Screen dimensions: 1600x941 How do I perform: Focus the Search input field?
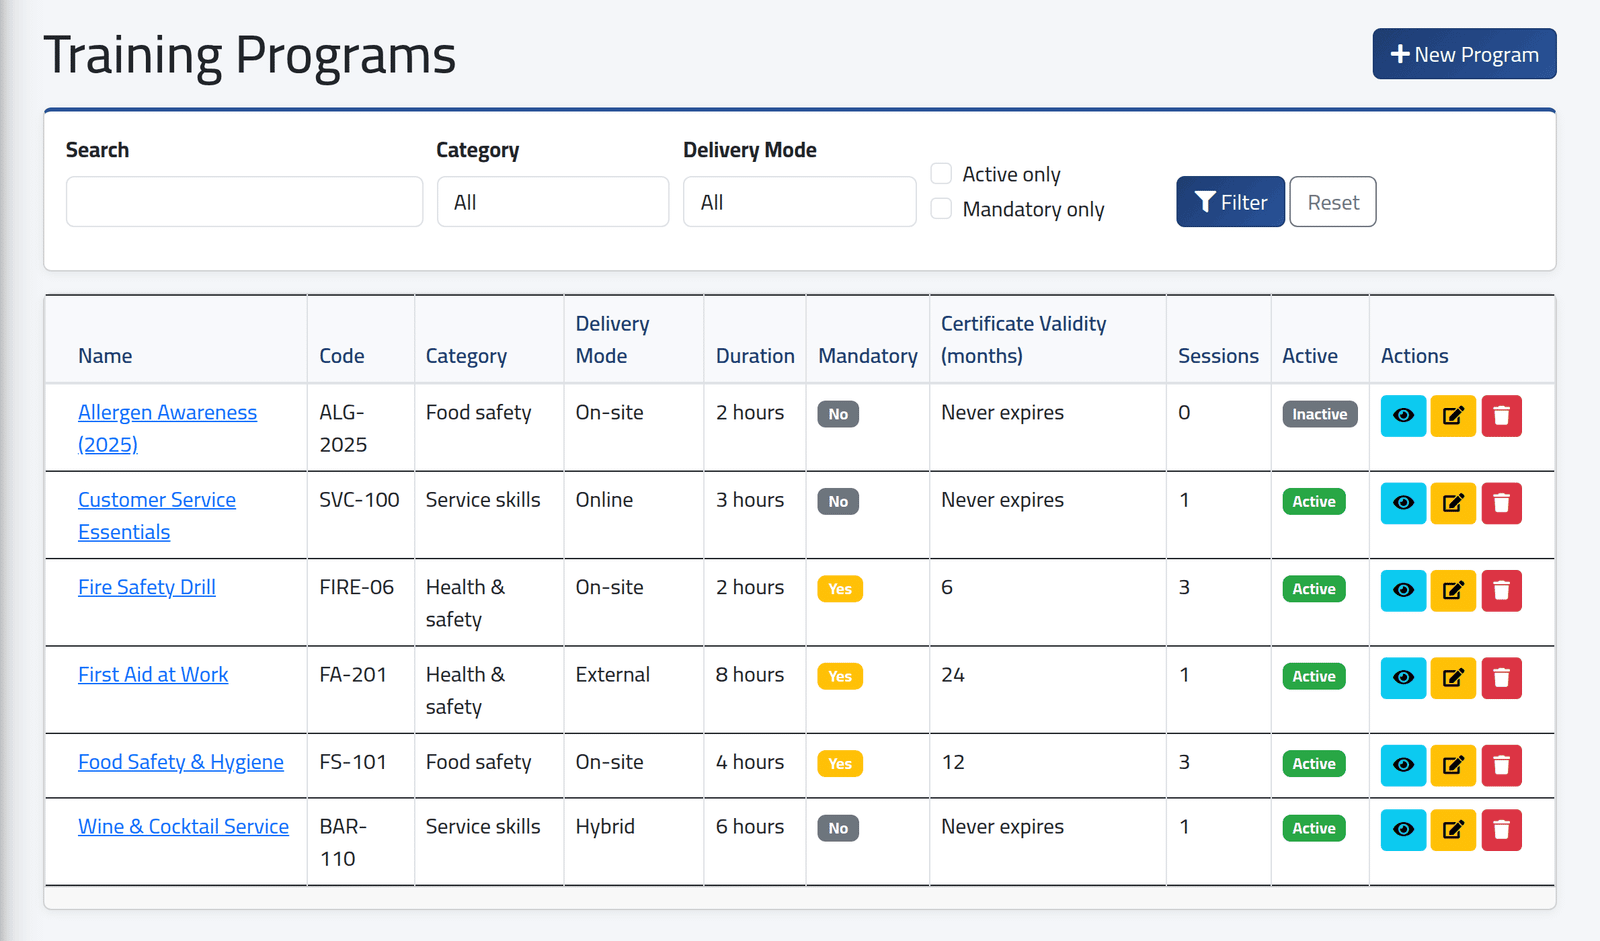245,202
